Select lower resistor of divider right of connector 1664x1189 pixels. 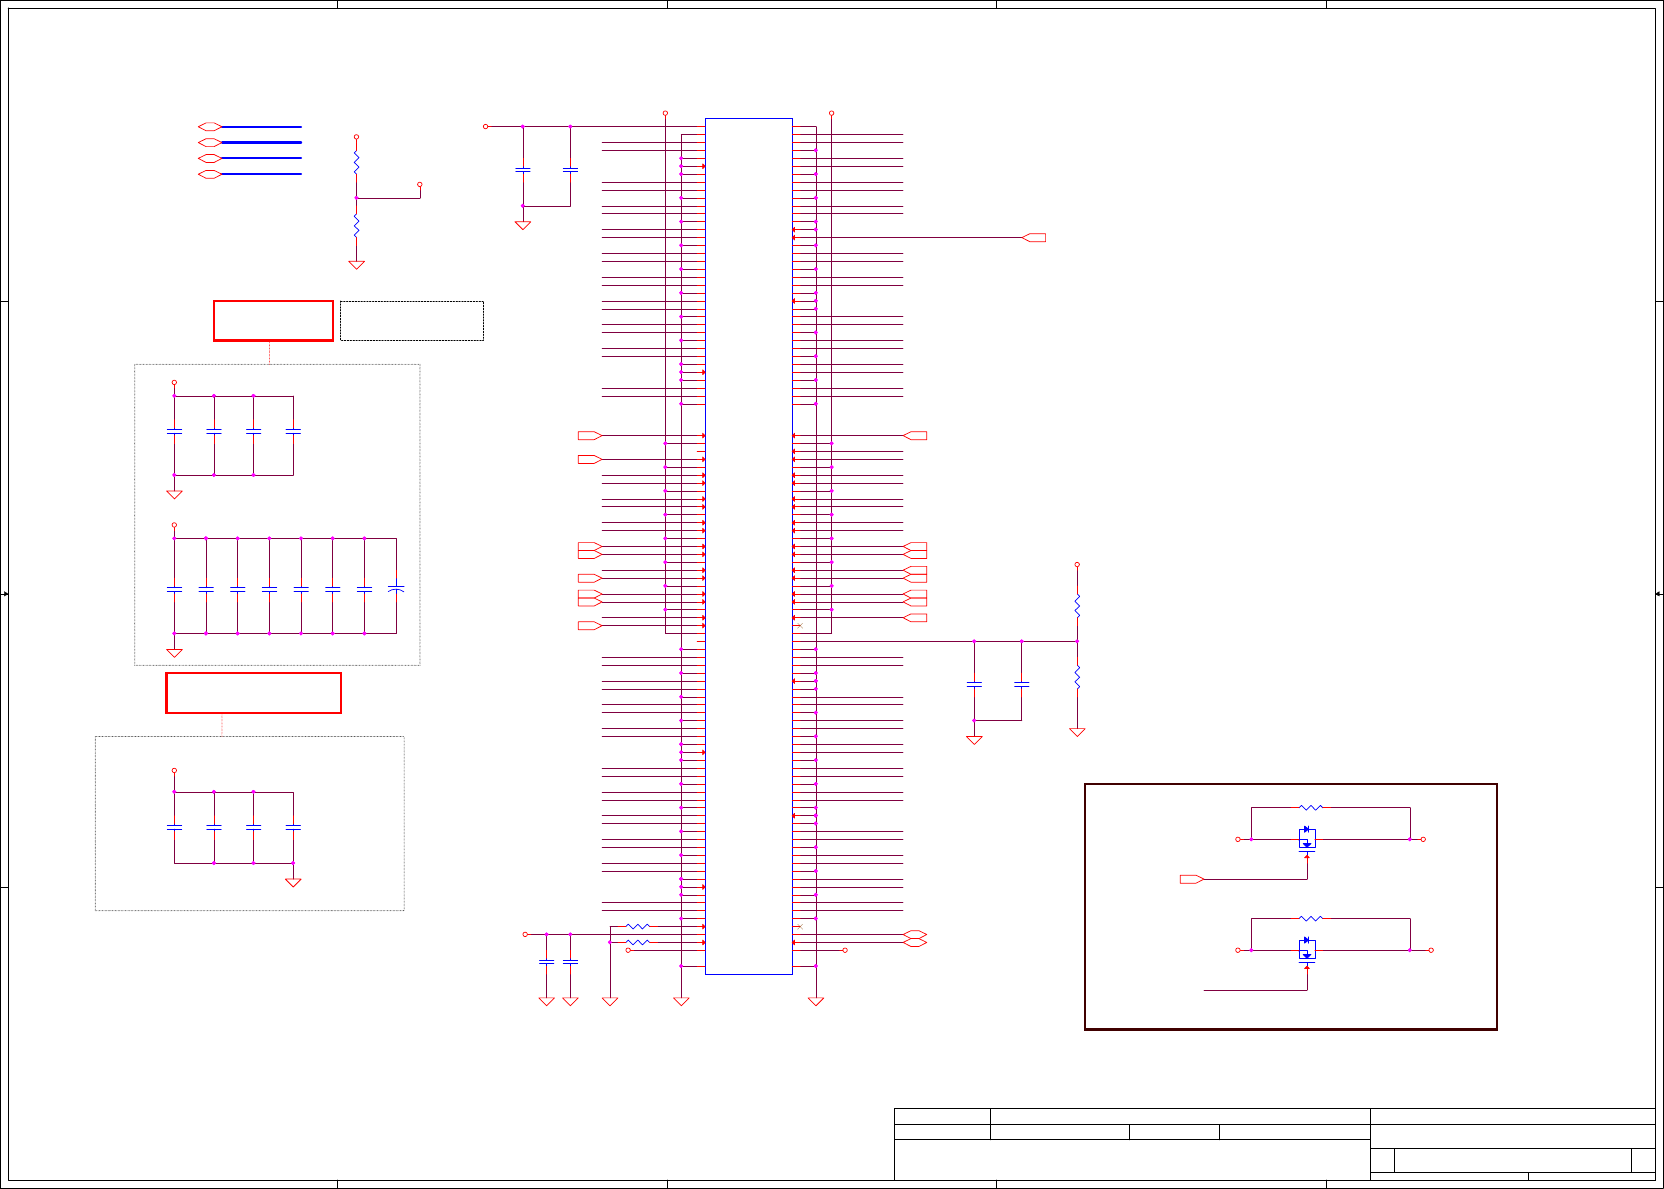click(1077, 677)
